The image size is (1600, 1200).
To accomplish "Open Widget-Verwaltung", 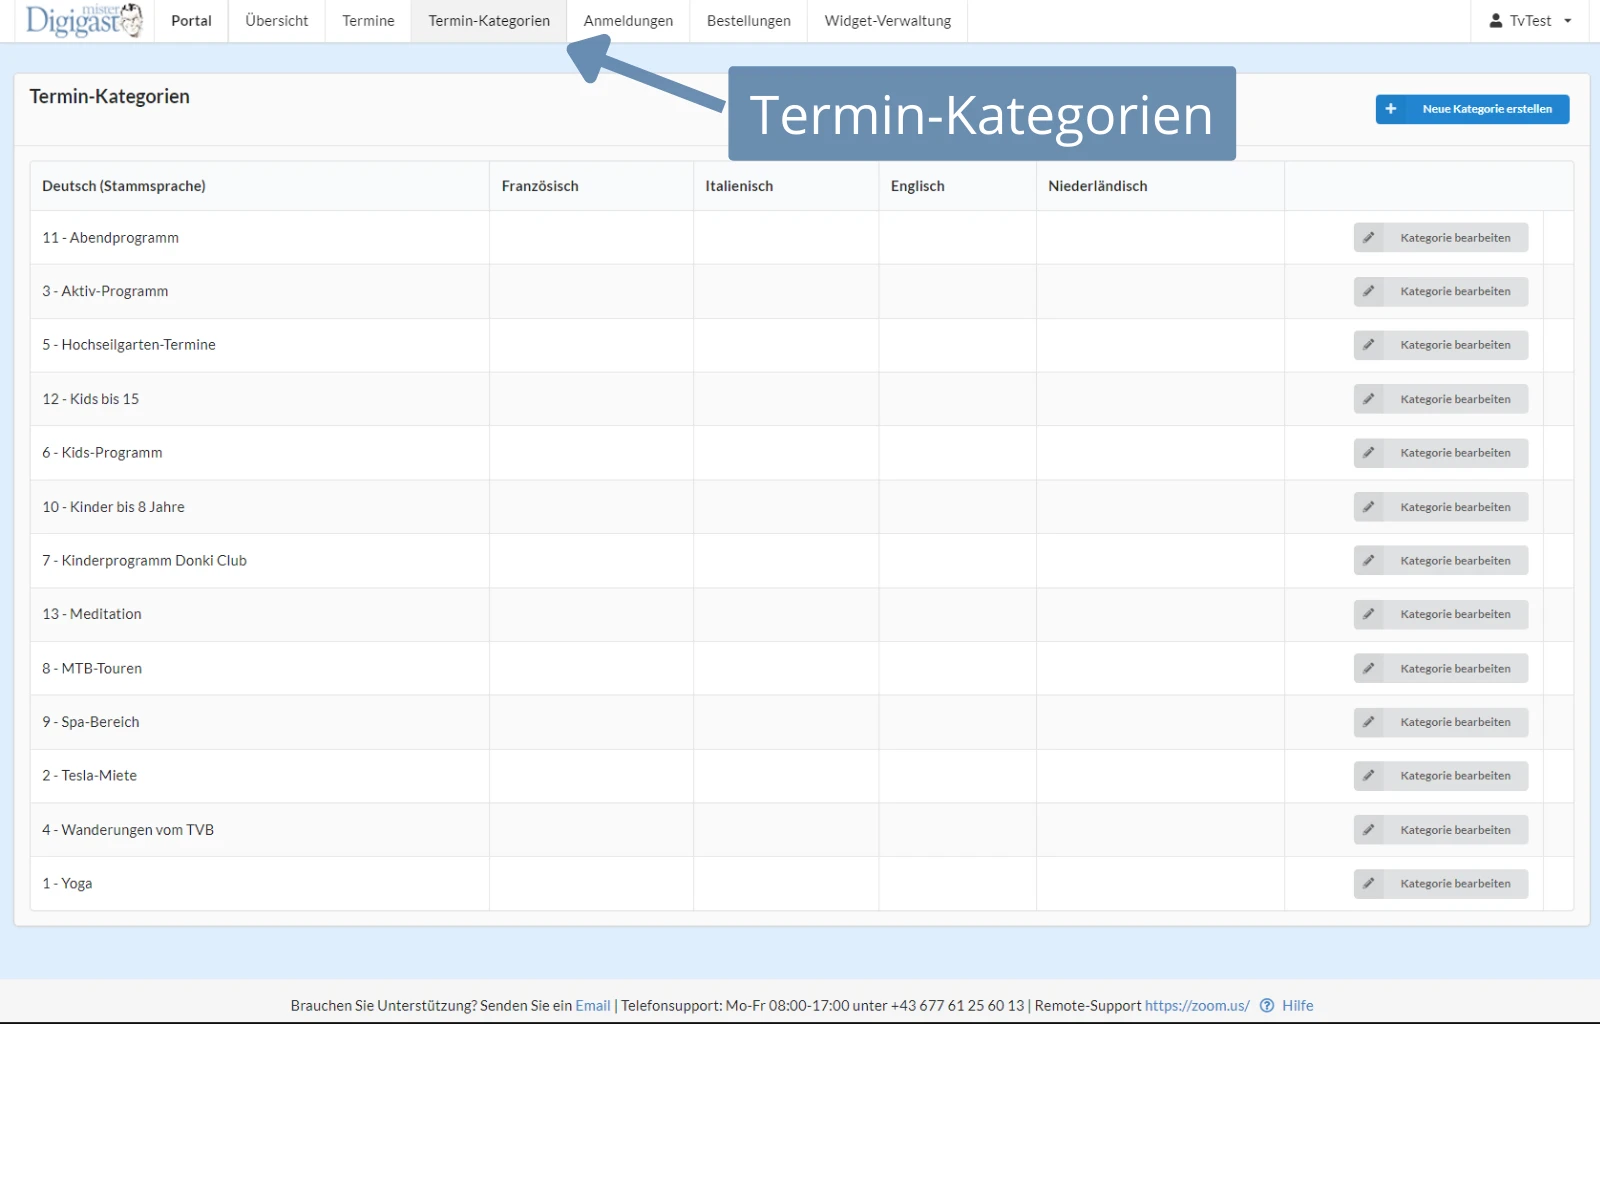I will point(886,20).
